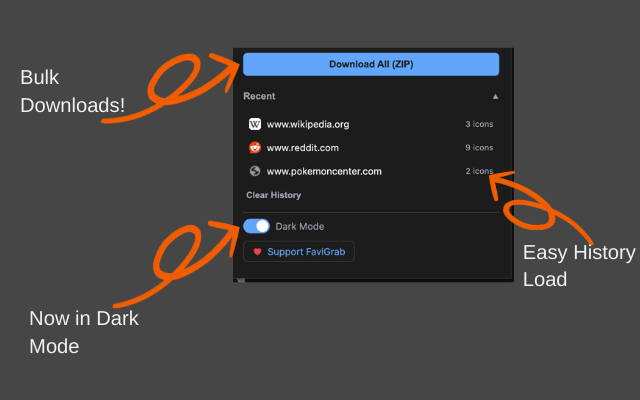Collapse the Recent section triangle
The image size is (640, 400).
coord(495,97)
